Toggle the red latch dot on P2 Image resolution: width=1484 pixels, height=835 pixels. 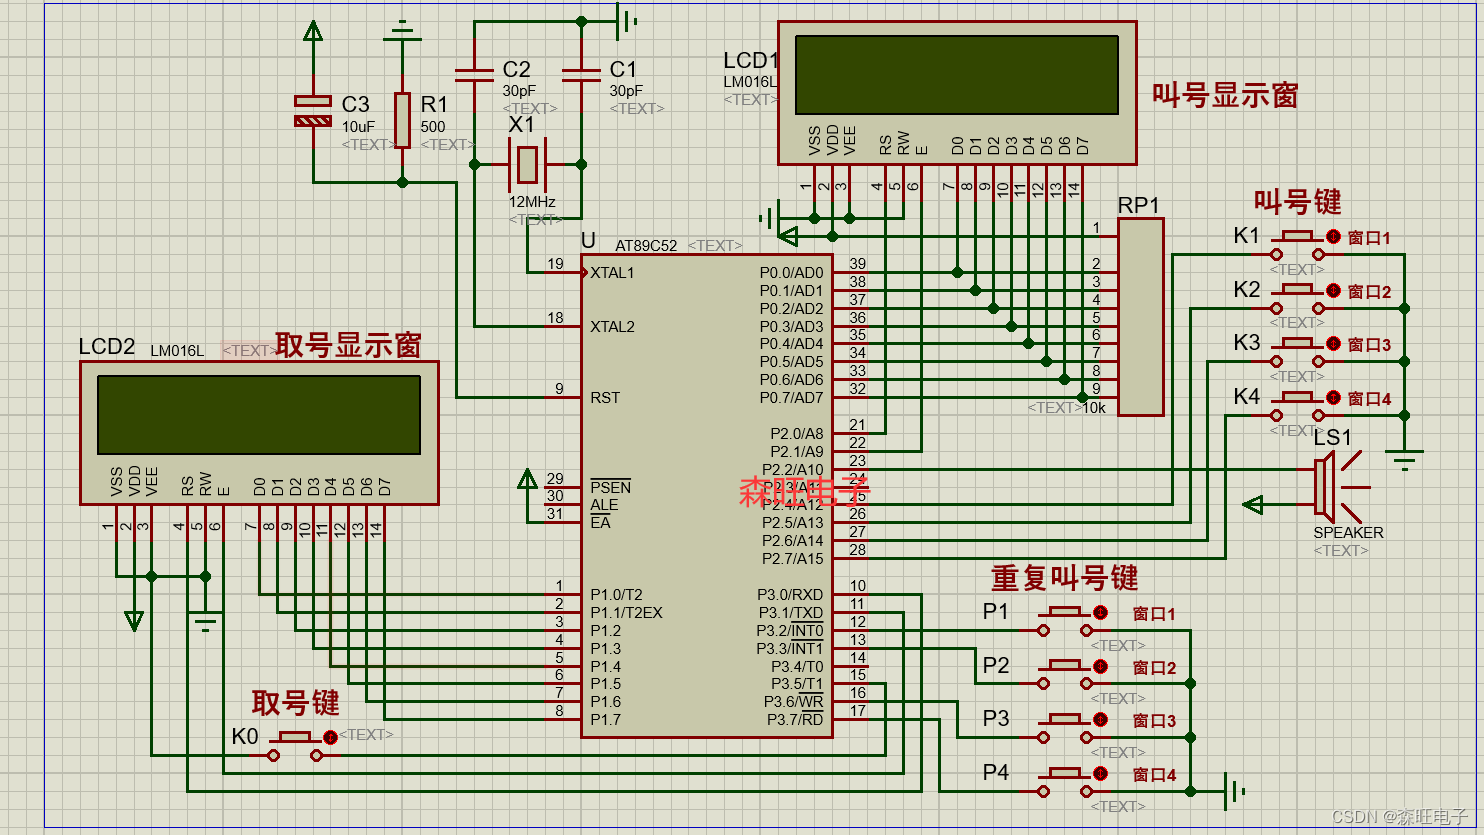tap(1100, 666)
